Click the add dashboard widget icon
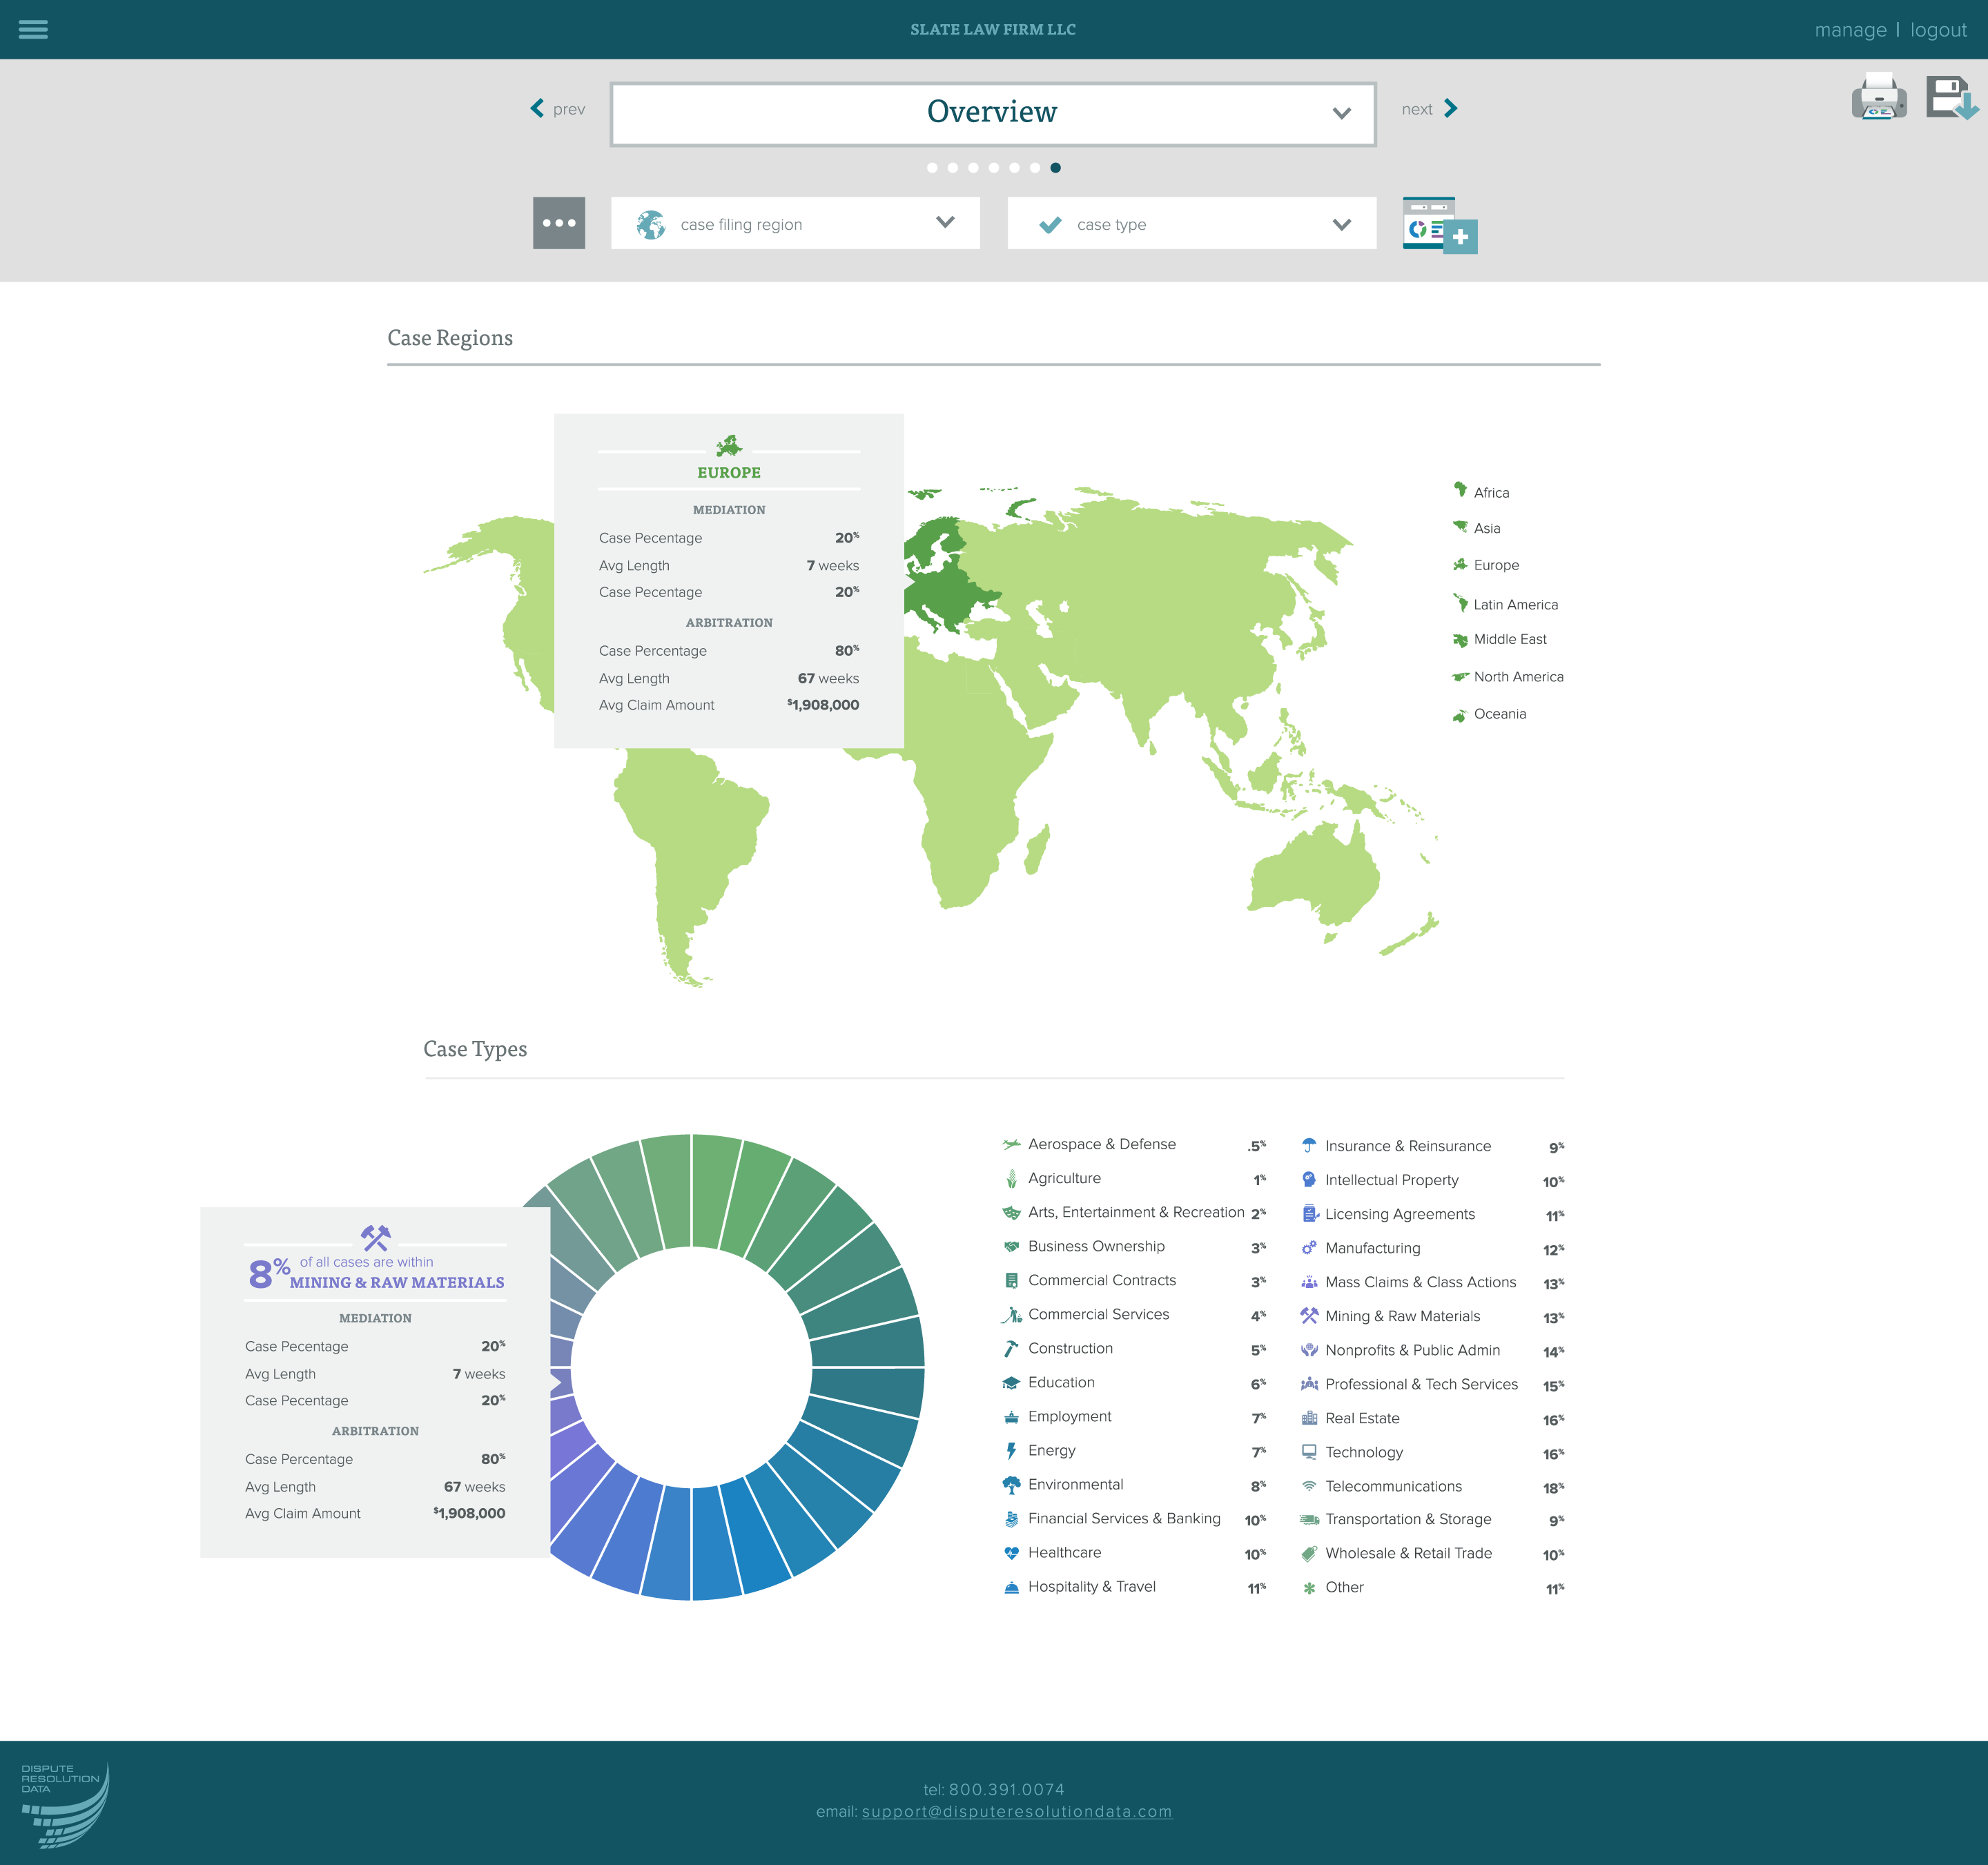Image resolution: width=1988 pixels, height=1865 pixels. point(1439,224)
